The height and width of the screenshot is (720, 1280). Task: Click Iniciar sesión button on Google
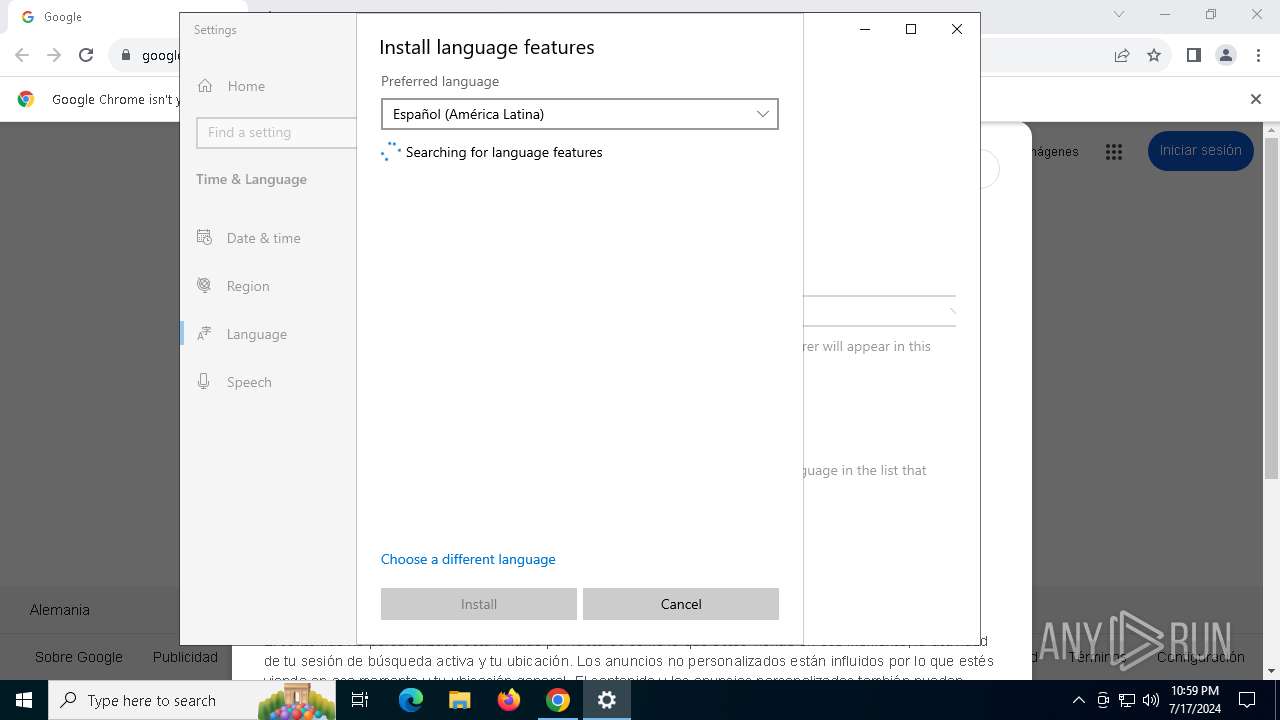click(1201, 150)
